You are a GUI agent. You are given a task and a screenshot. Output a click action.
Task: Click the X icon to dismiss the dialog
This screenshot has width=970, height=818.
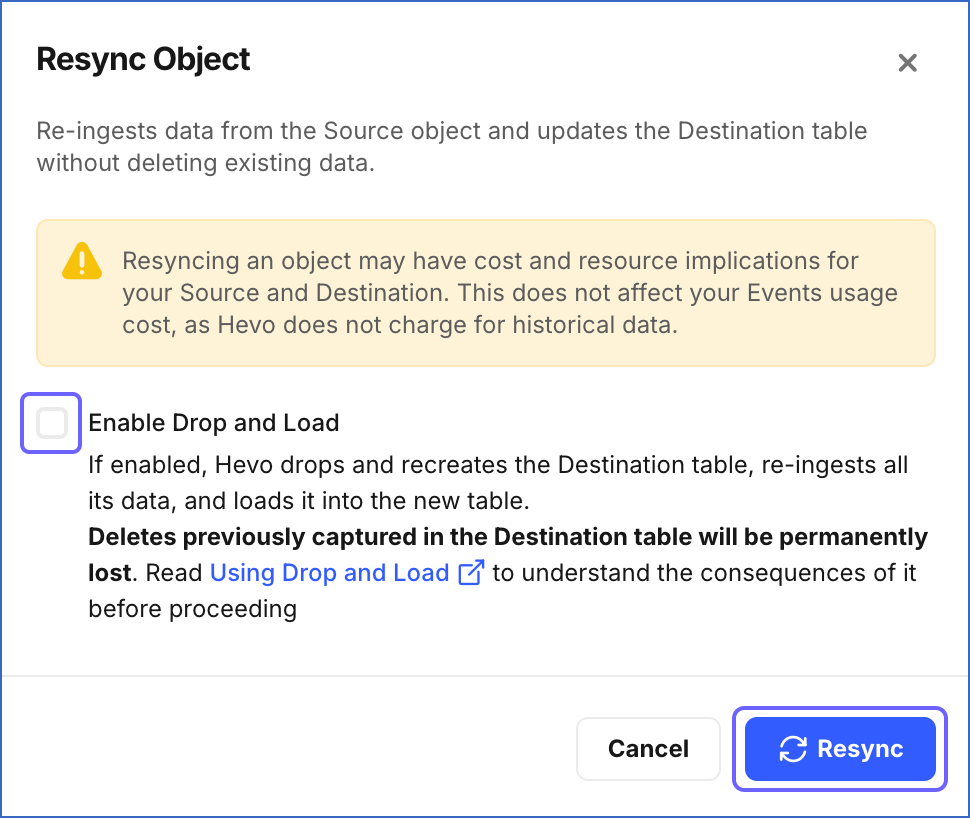point(907,62)
